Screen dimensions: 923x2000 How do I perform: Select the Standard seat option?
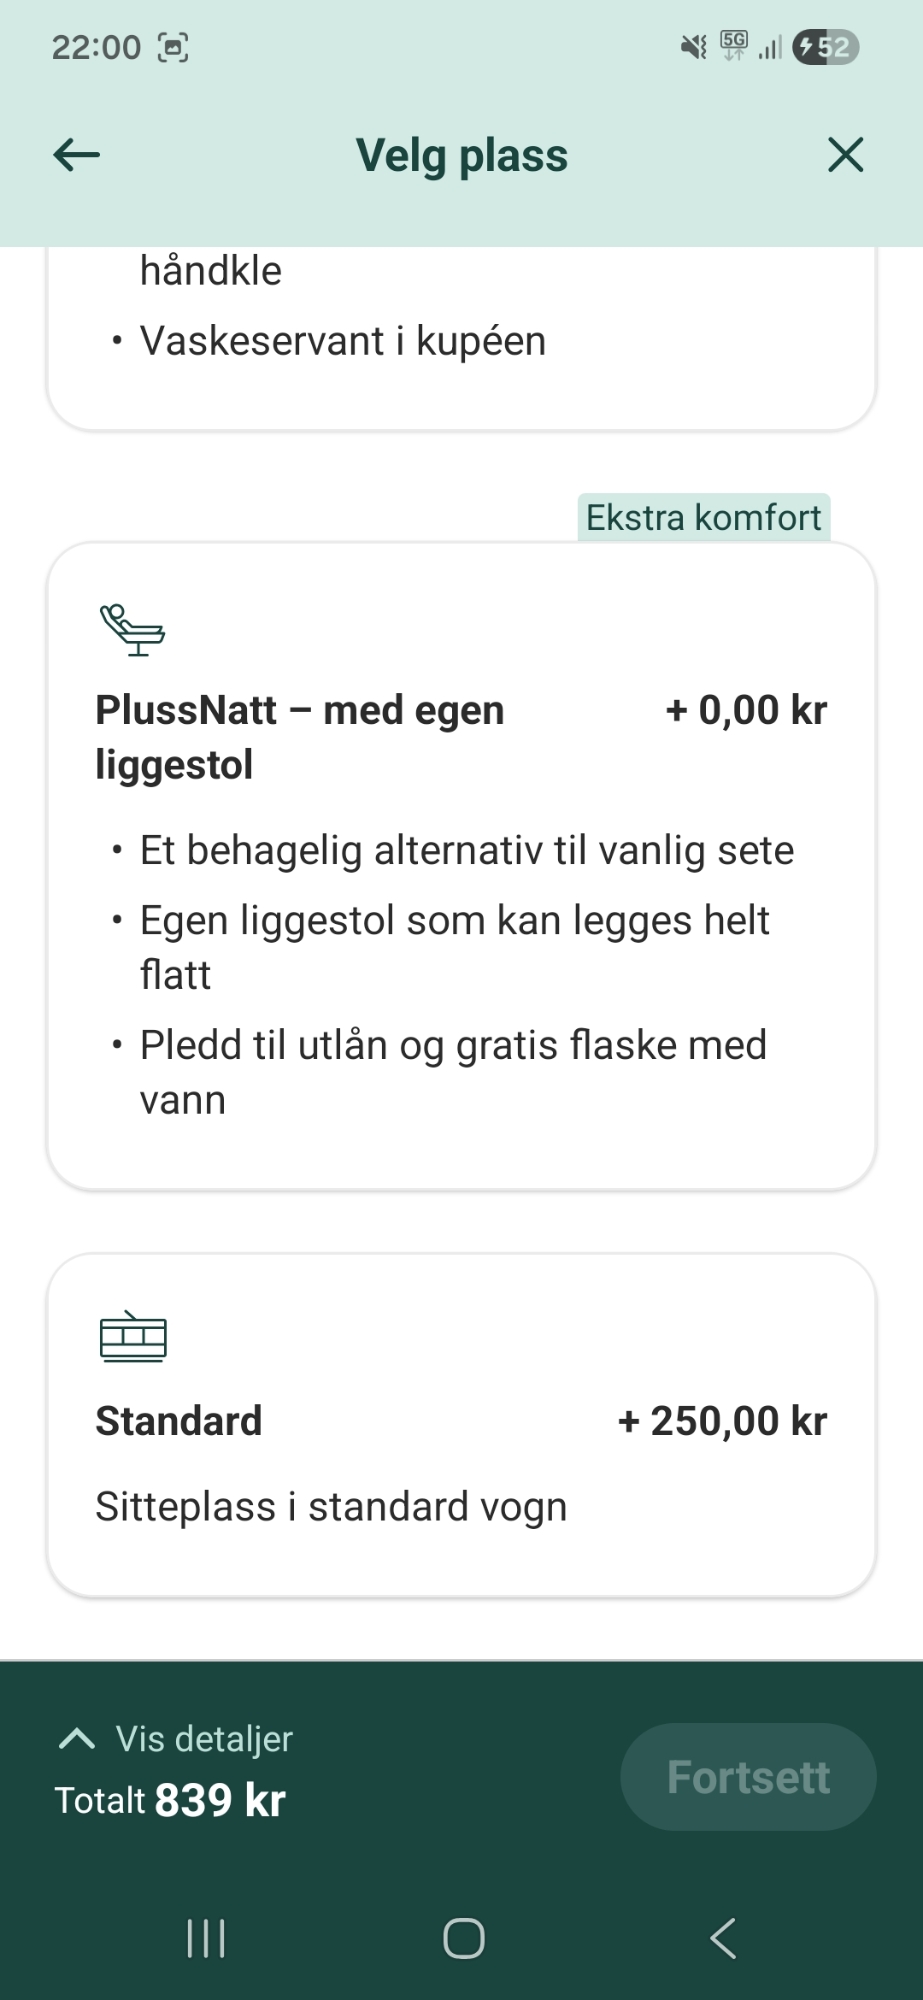[461, 1425]
